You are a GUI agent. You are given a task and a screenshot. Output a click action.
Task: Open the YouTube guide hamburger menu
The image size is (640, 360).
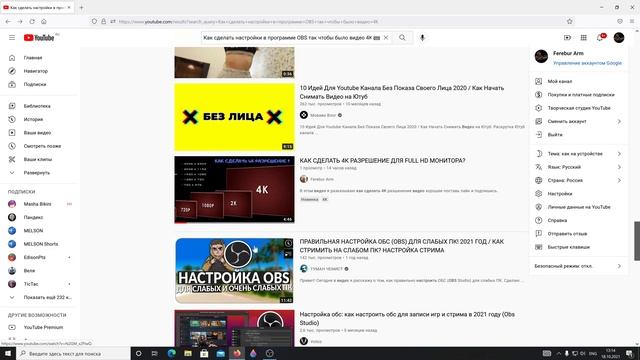pos(12,38)
